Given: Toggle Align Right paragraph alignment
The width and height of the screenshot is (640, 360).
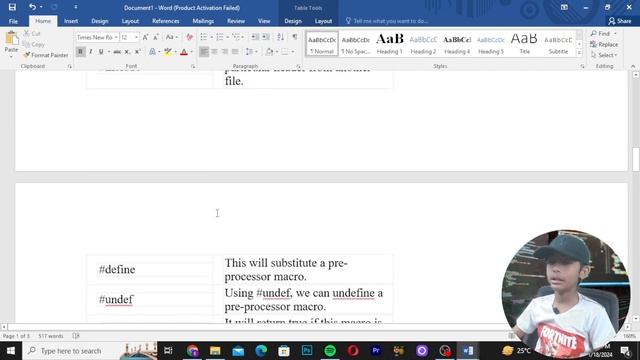Looking at the screenshot, I should point(224,52).
